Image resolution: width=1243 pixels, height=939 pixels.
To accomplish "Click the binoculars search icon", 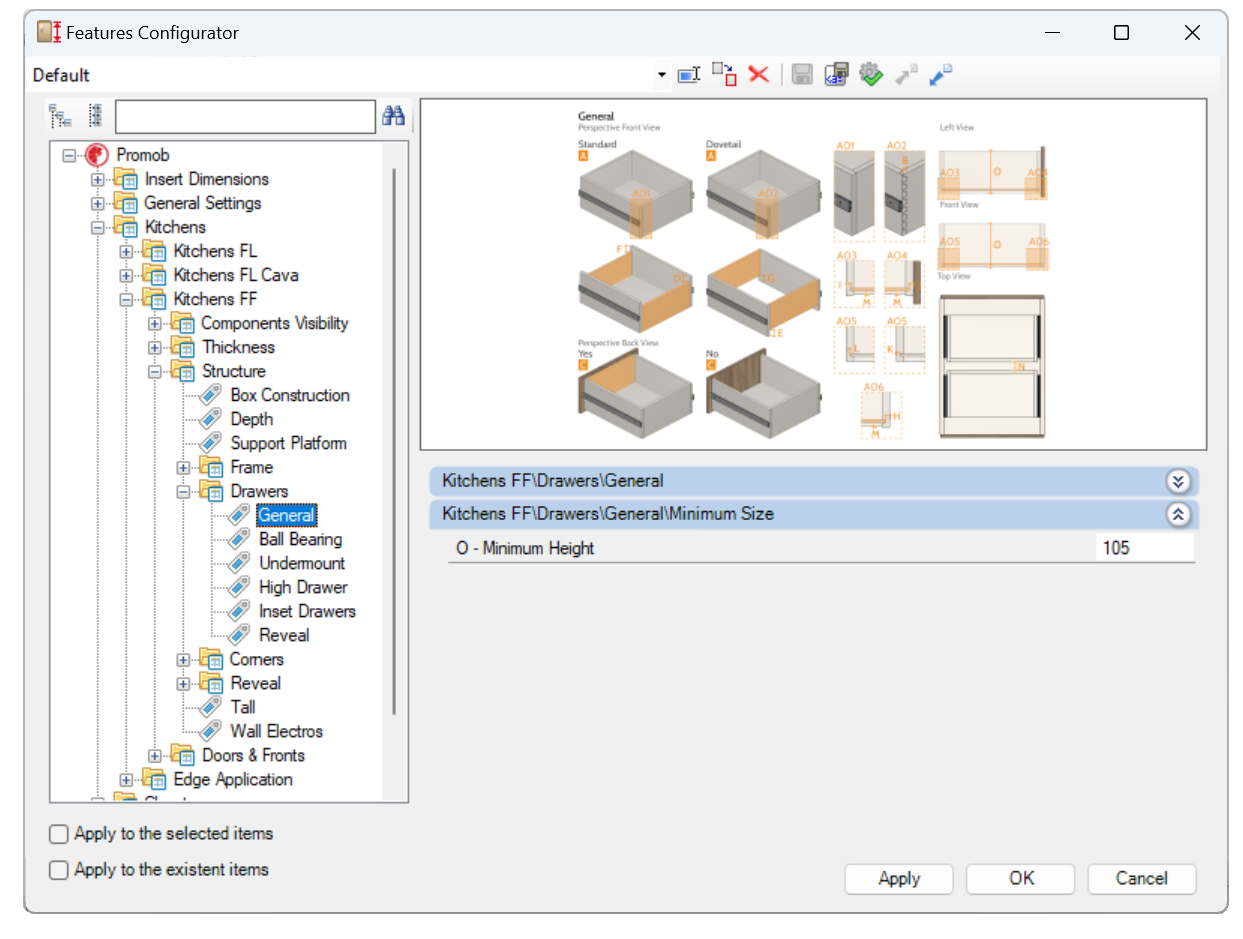I will pyautogui.click(x=393, y=116).
